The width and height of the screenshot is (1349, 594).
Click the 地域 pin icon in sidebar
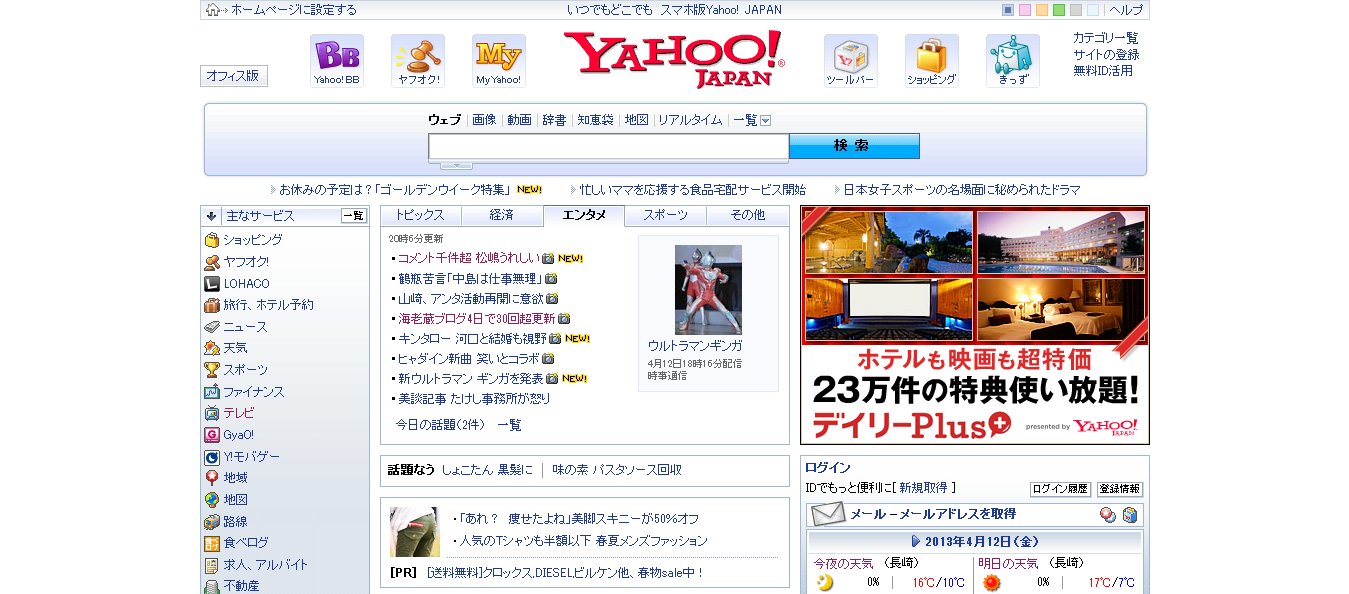(212, 478)
